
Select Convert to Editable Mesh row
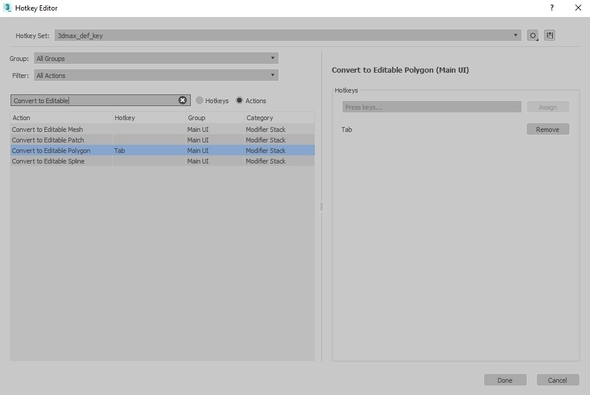(163, 129)
